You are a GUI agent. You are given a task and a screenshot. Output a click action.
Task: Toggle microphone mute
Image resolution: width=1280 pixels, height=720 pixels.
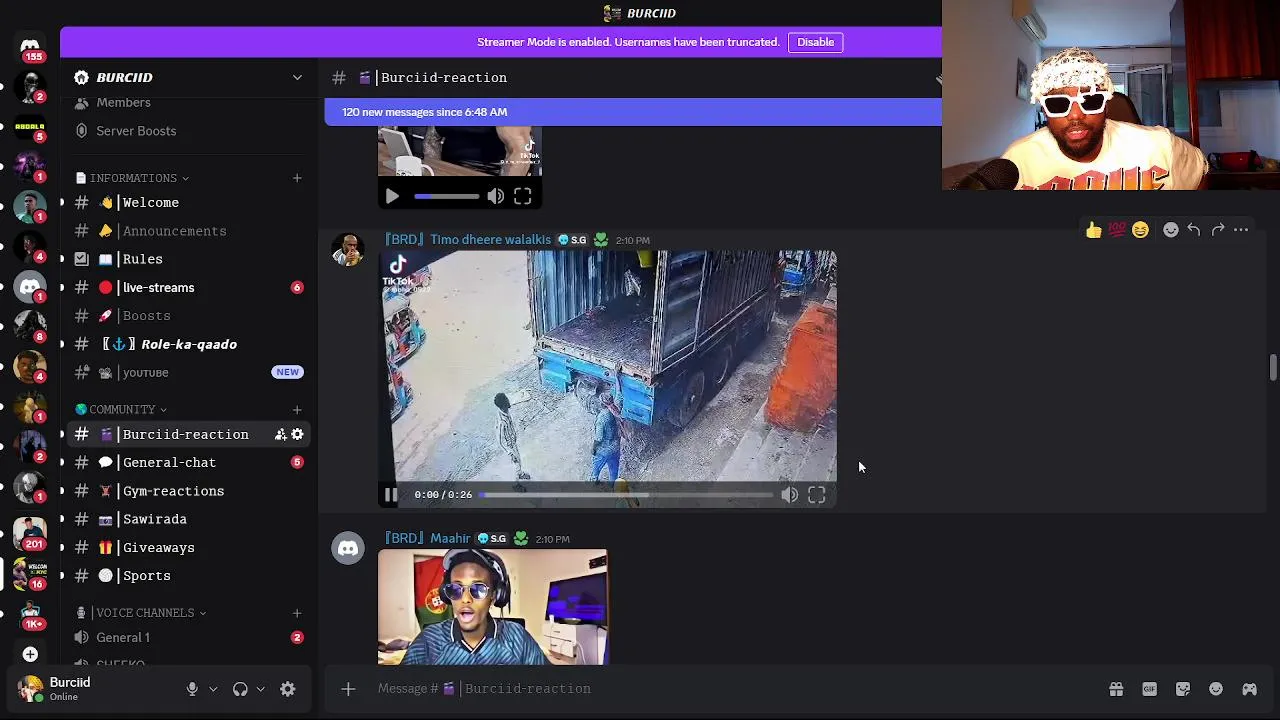pos(192,689)
